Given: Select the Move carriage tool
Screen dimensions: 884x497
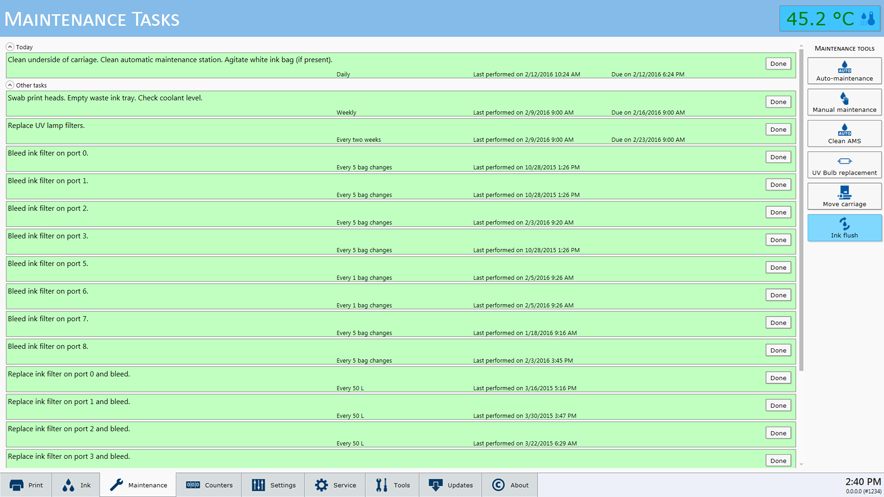Looking at the screenshot, I should (844, 196).
